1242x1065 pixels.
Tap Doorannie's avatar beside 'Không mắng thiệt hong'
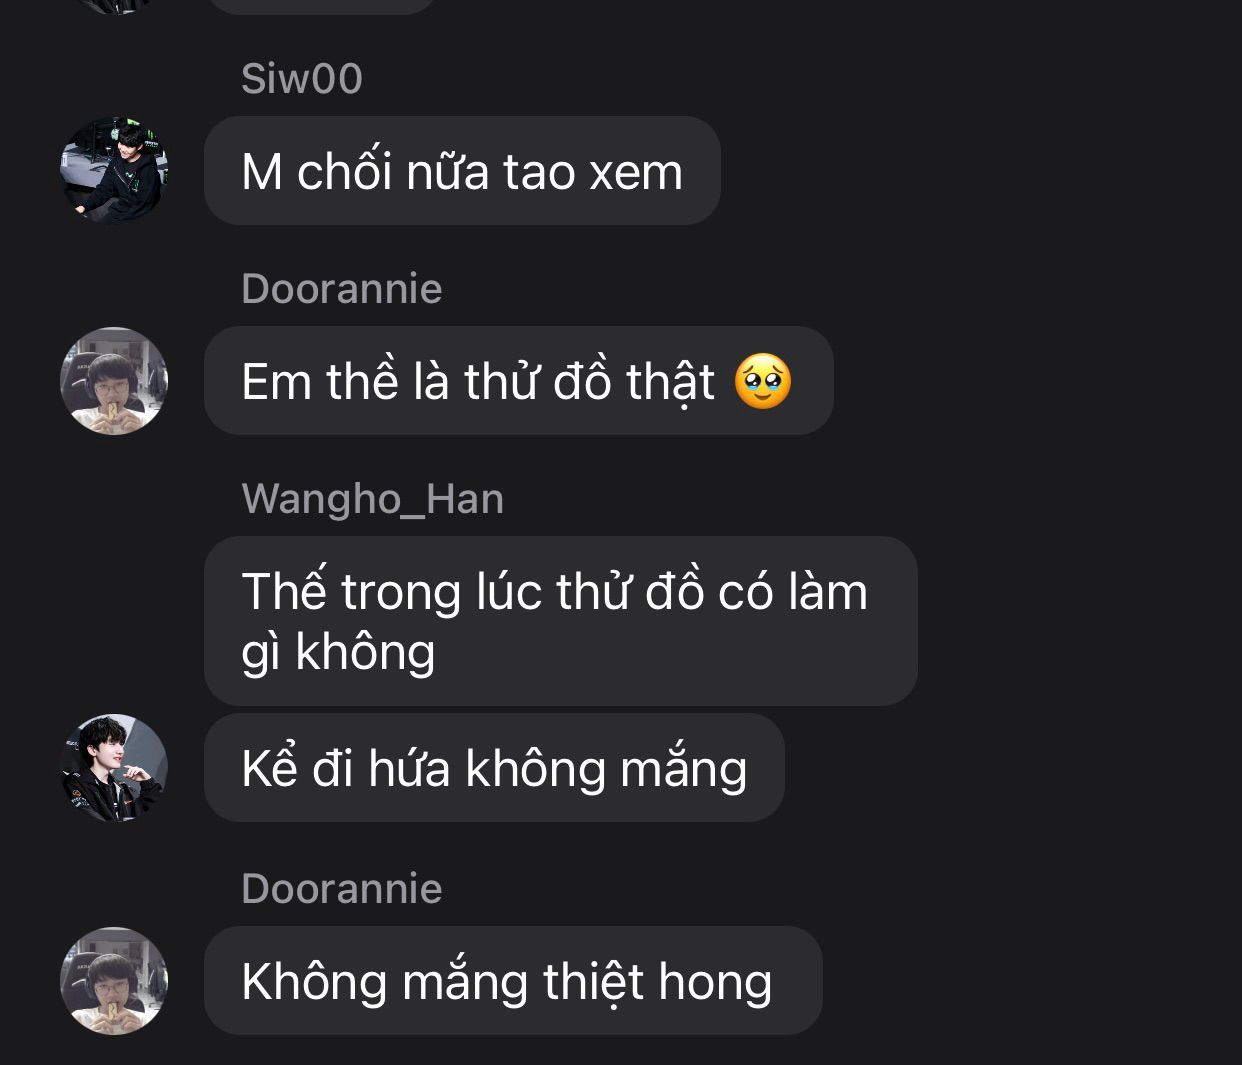pyautogui.click(x=114, y=981)
